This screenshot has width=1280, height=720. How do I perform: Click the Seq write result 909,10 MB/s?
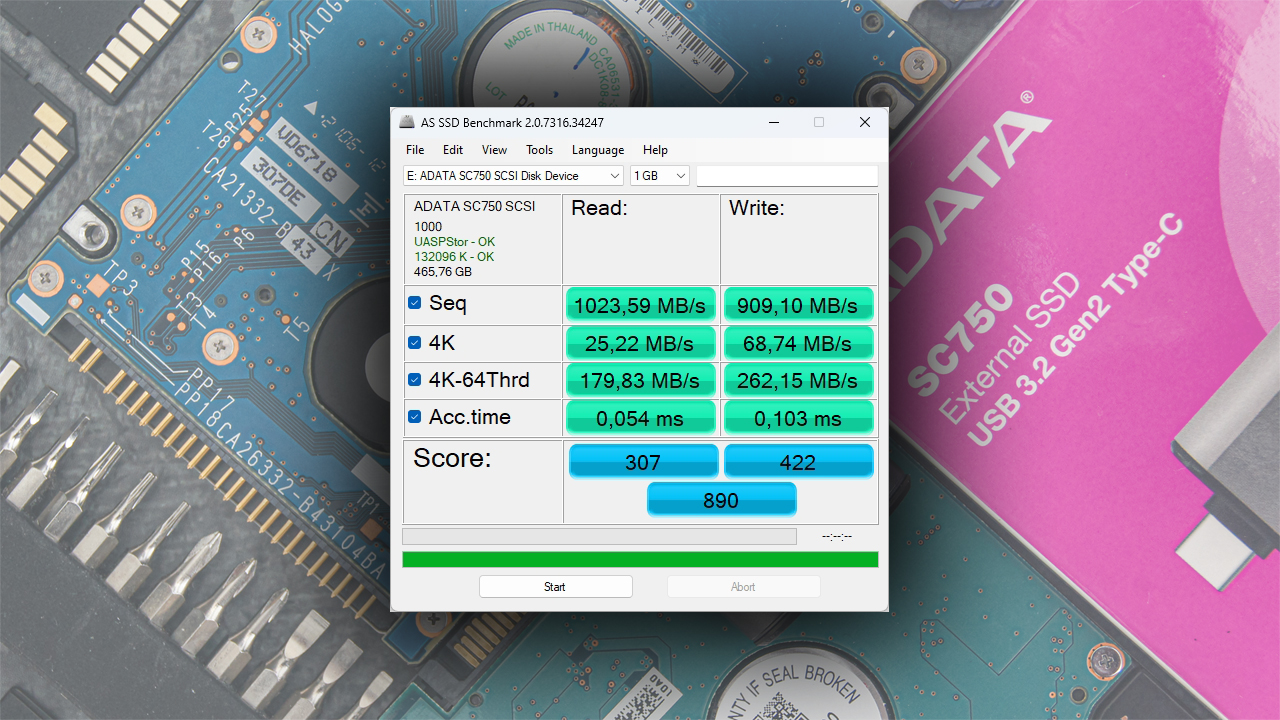click(799, 305)
